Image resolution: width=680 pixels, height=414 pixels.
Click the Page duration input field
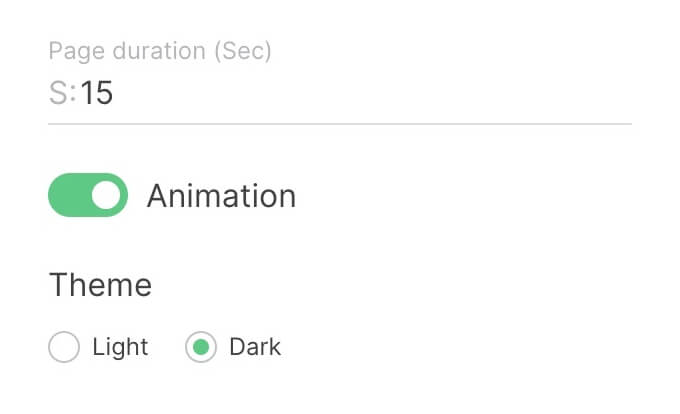[x=340, y=94]
